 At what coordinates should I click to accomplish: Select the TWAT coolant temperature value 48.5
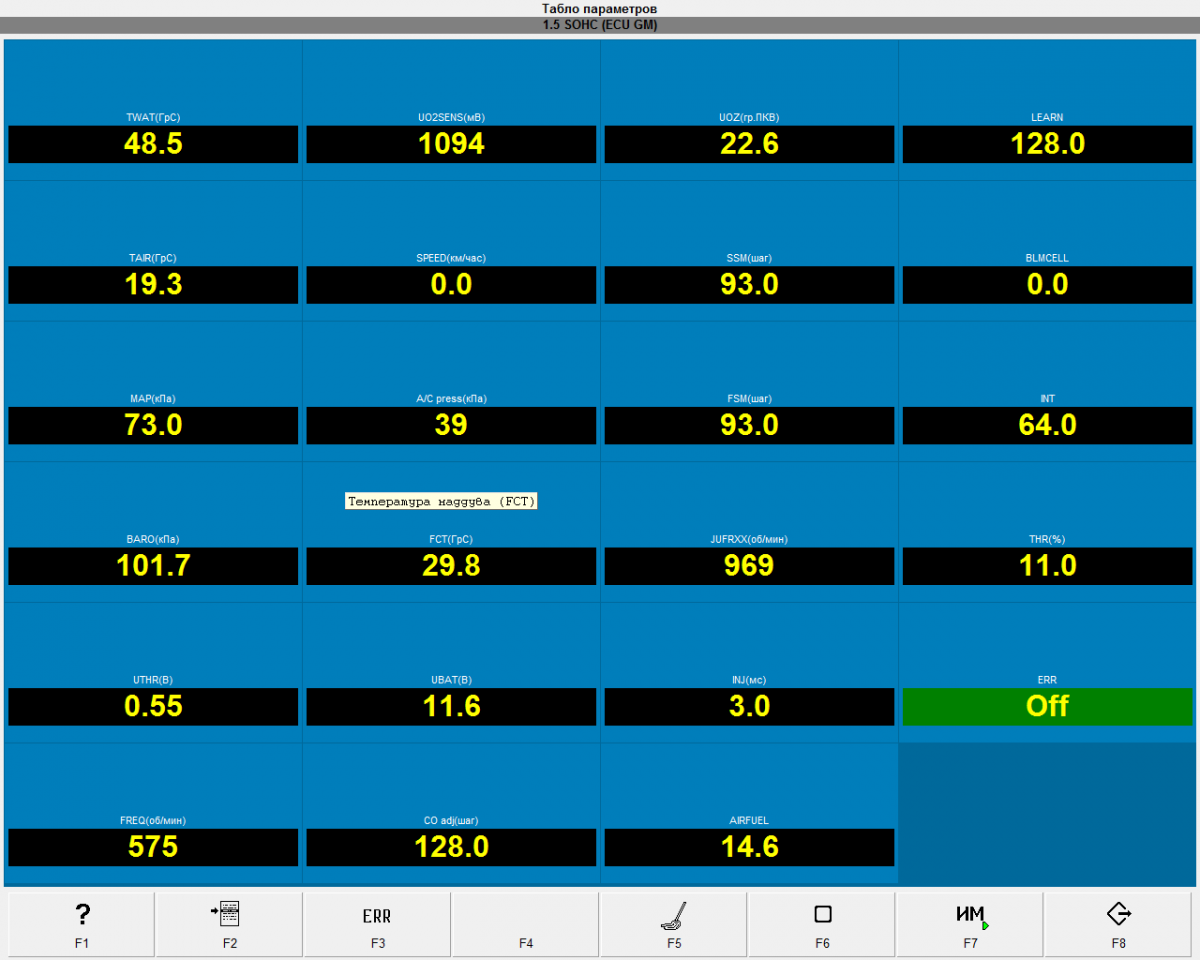point(153,144)
